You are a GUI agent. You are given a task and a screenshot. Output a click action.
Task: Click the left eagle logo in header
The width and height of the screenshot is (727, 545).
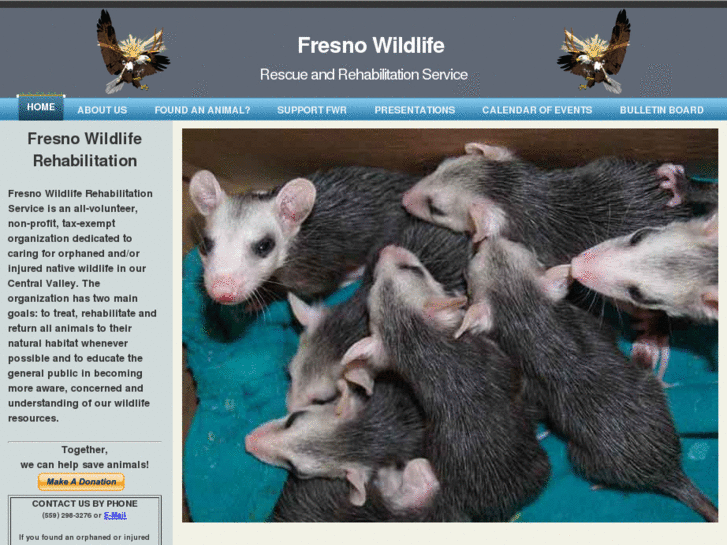click(x=133, y=51)
